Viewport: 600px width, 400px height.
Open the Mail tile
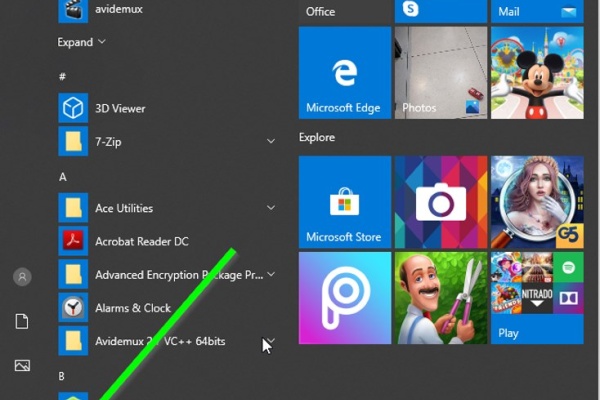537,11
